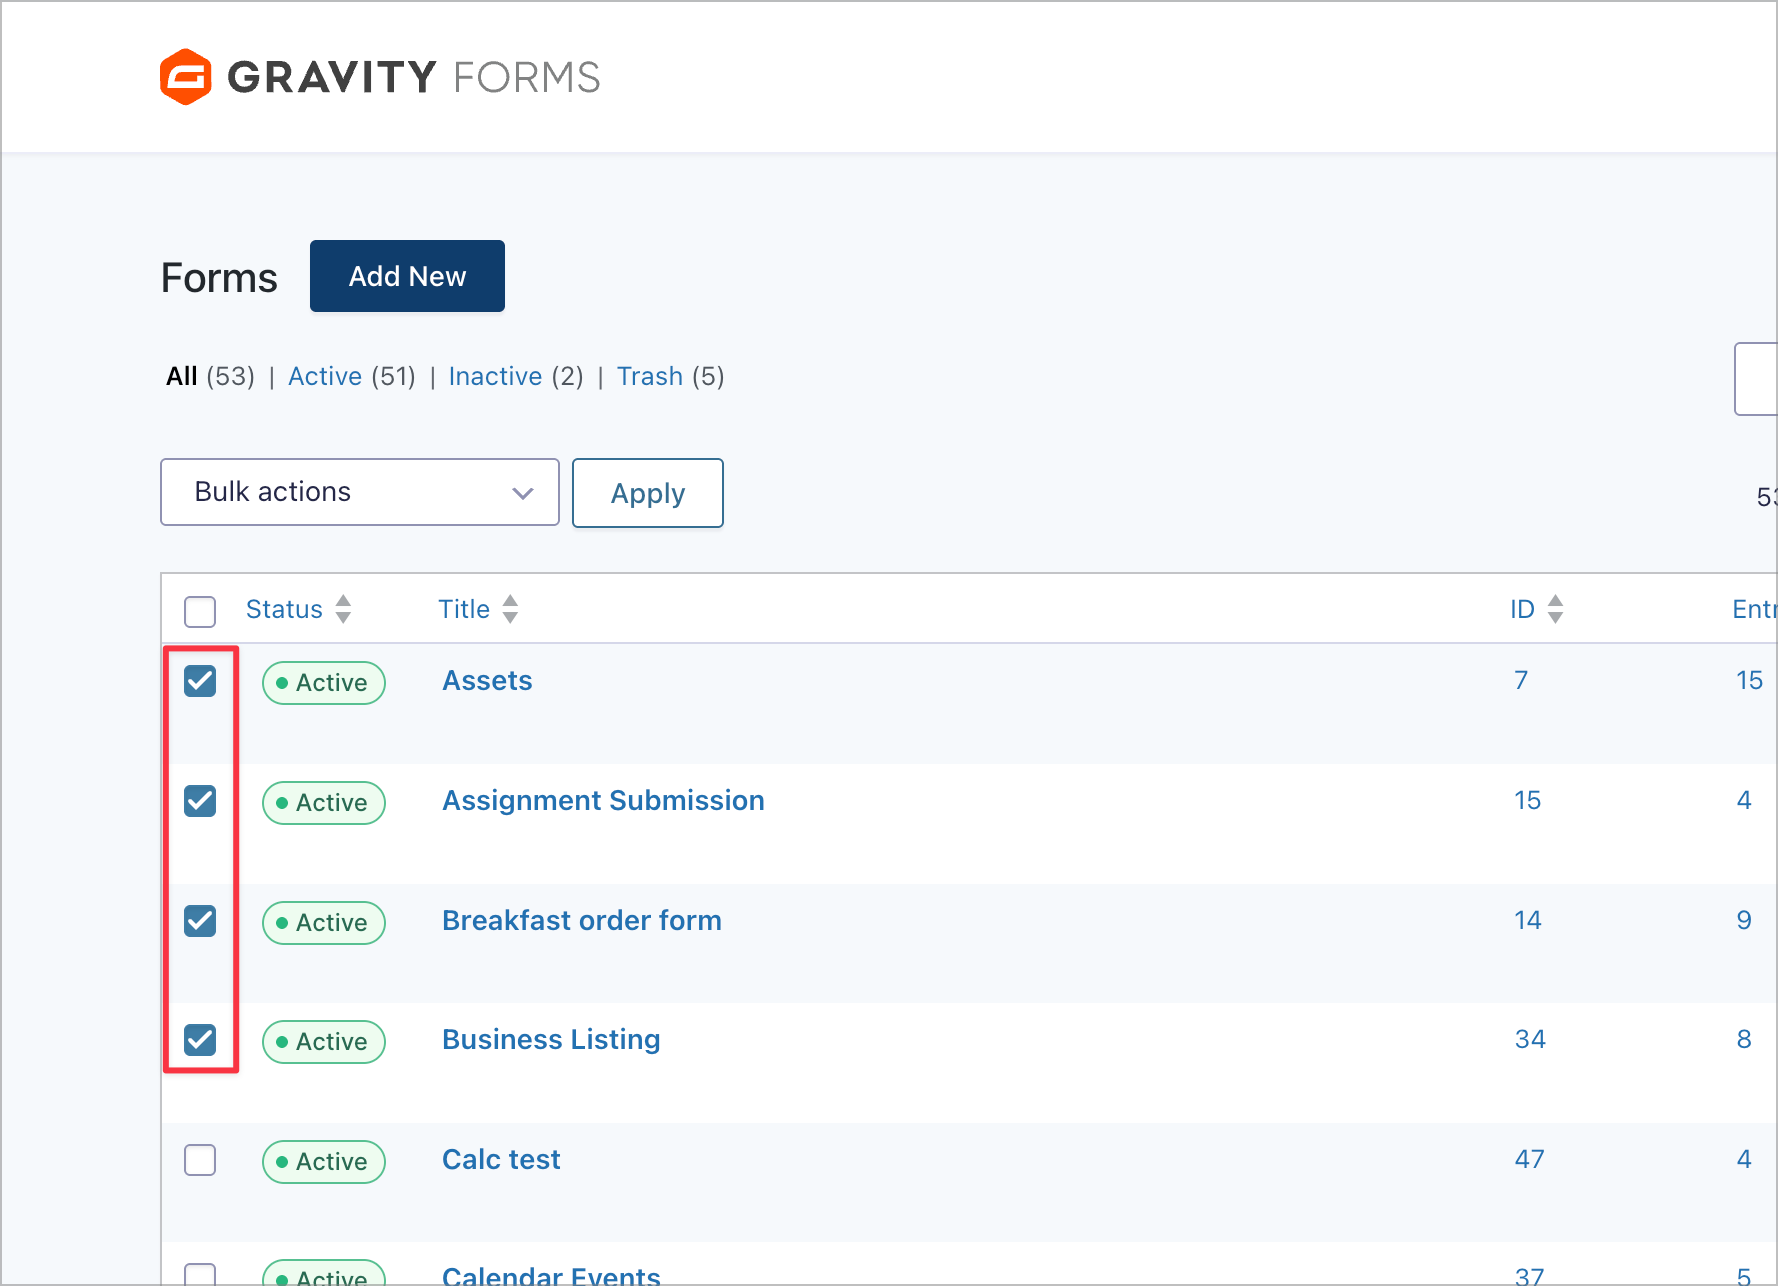Open the Business Listing form

[x=550, y=1039]
